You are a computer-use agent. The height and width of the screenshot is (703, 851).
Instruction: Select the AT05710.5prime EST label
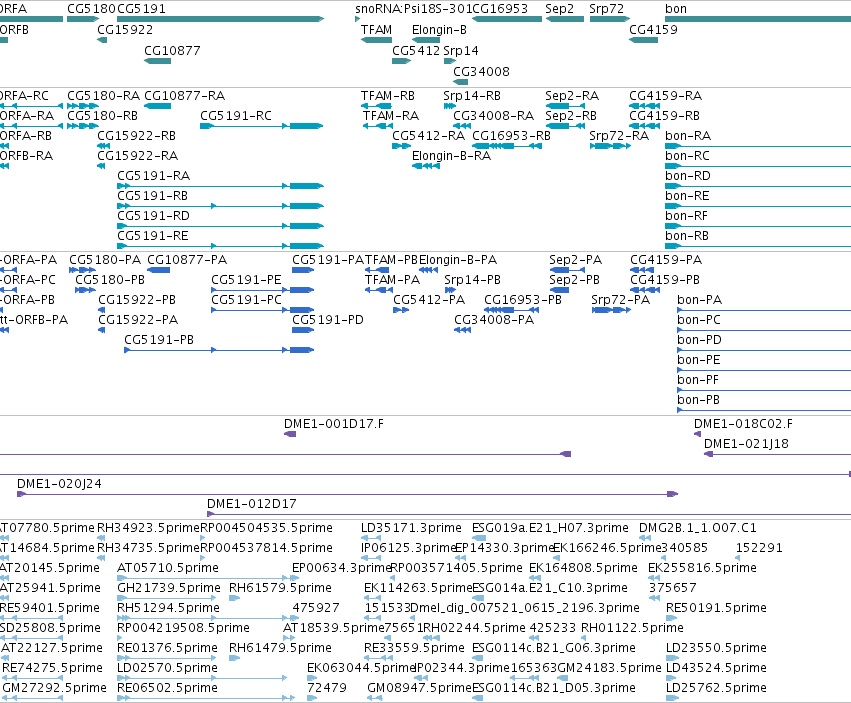(168, 568)
